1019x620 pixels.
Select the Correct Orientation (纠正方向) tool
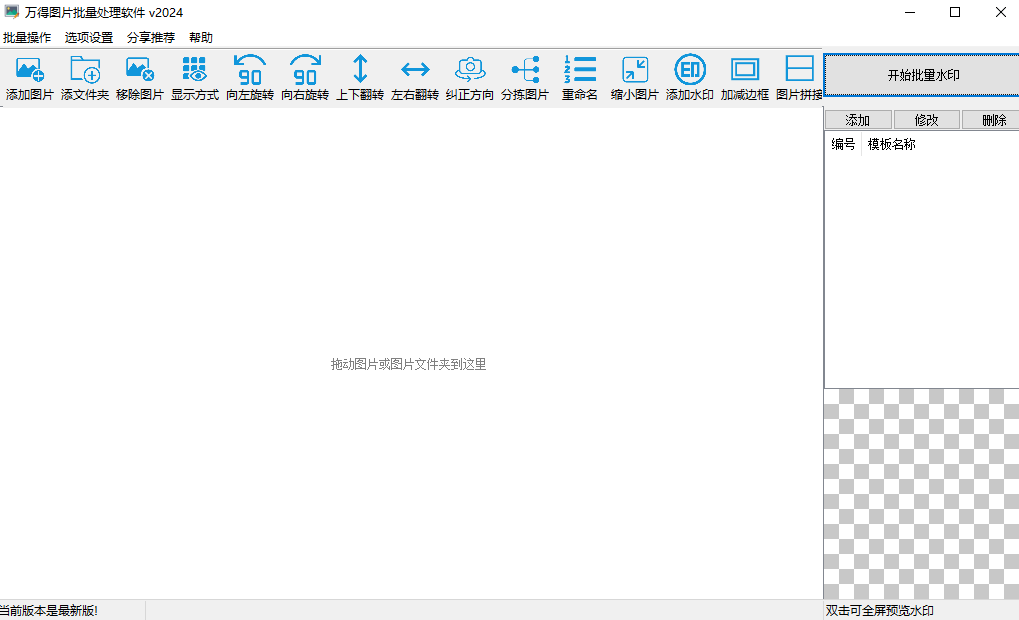coord(470,78)
